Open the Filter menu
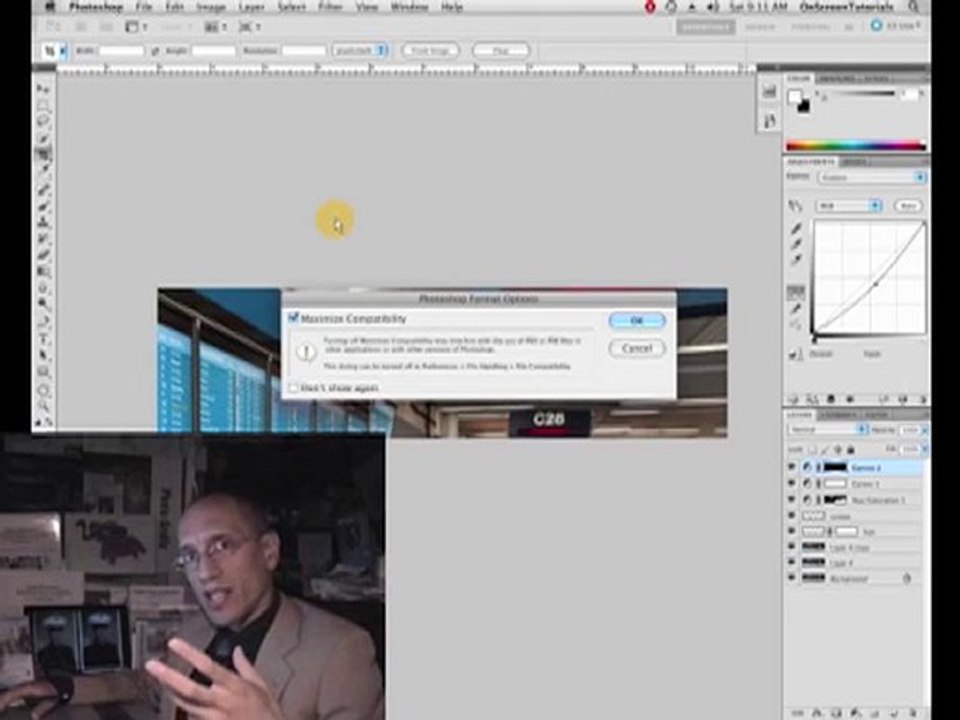 [x=330, y=7]
